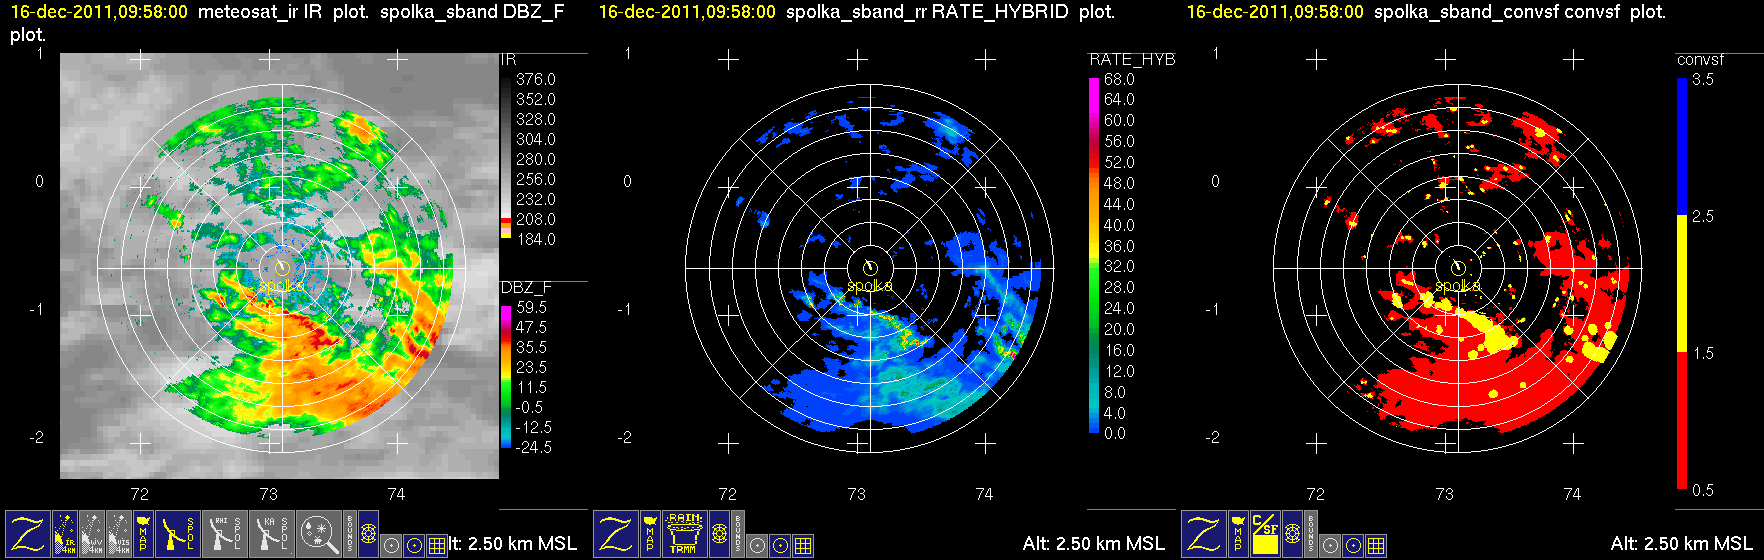The image size is (1764, 560).
Task: Toggle the BOUNDS overlay in the left panel
Action: click(x=349, y=534)
